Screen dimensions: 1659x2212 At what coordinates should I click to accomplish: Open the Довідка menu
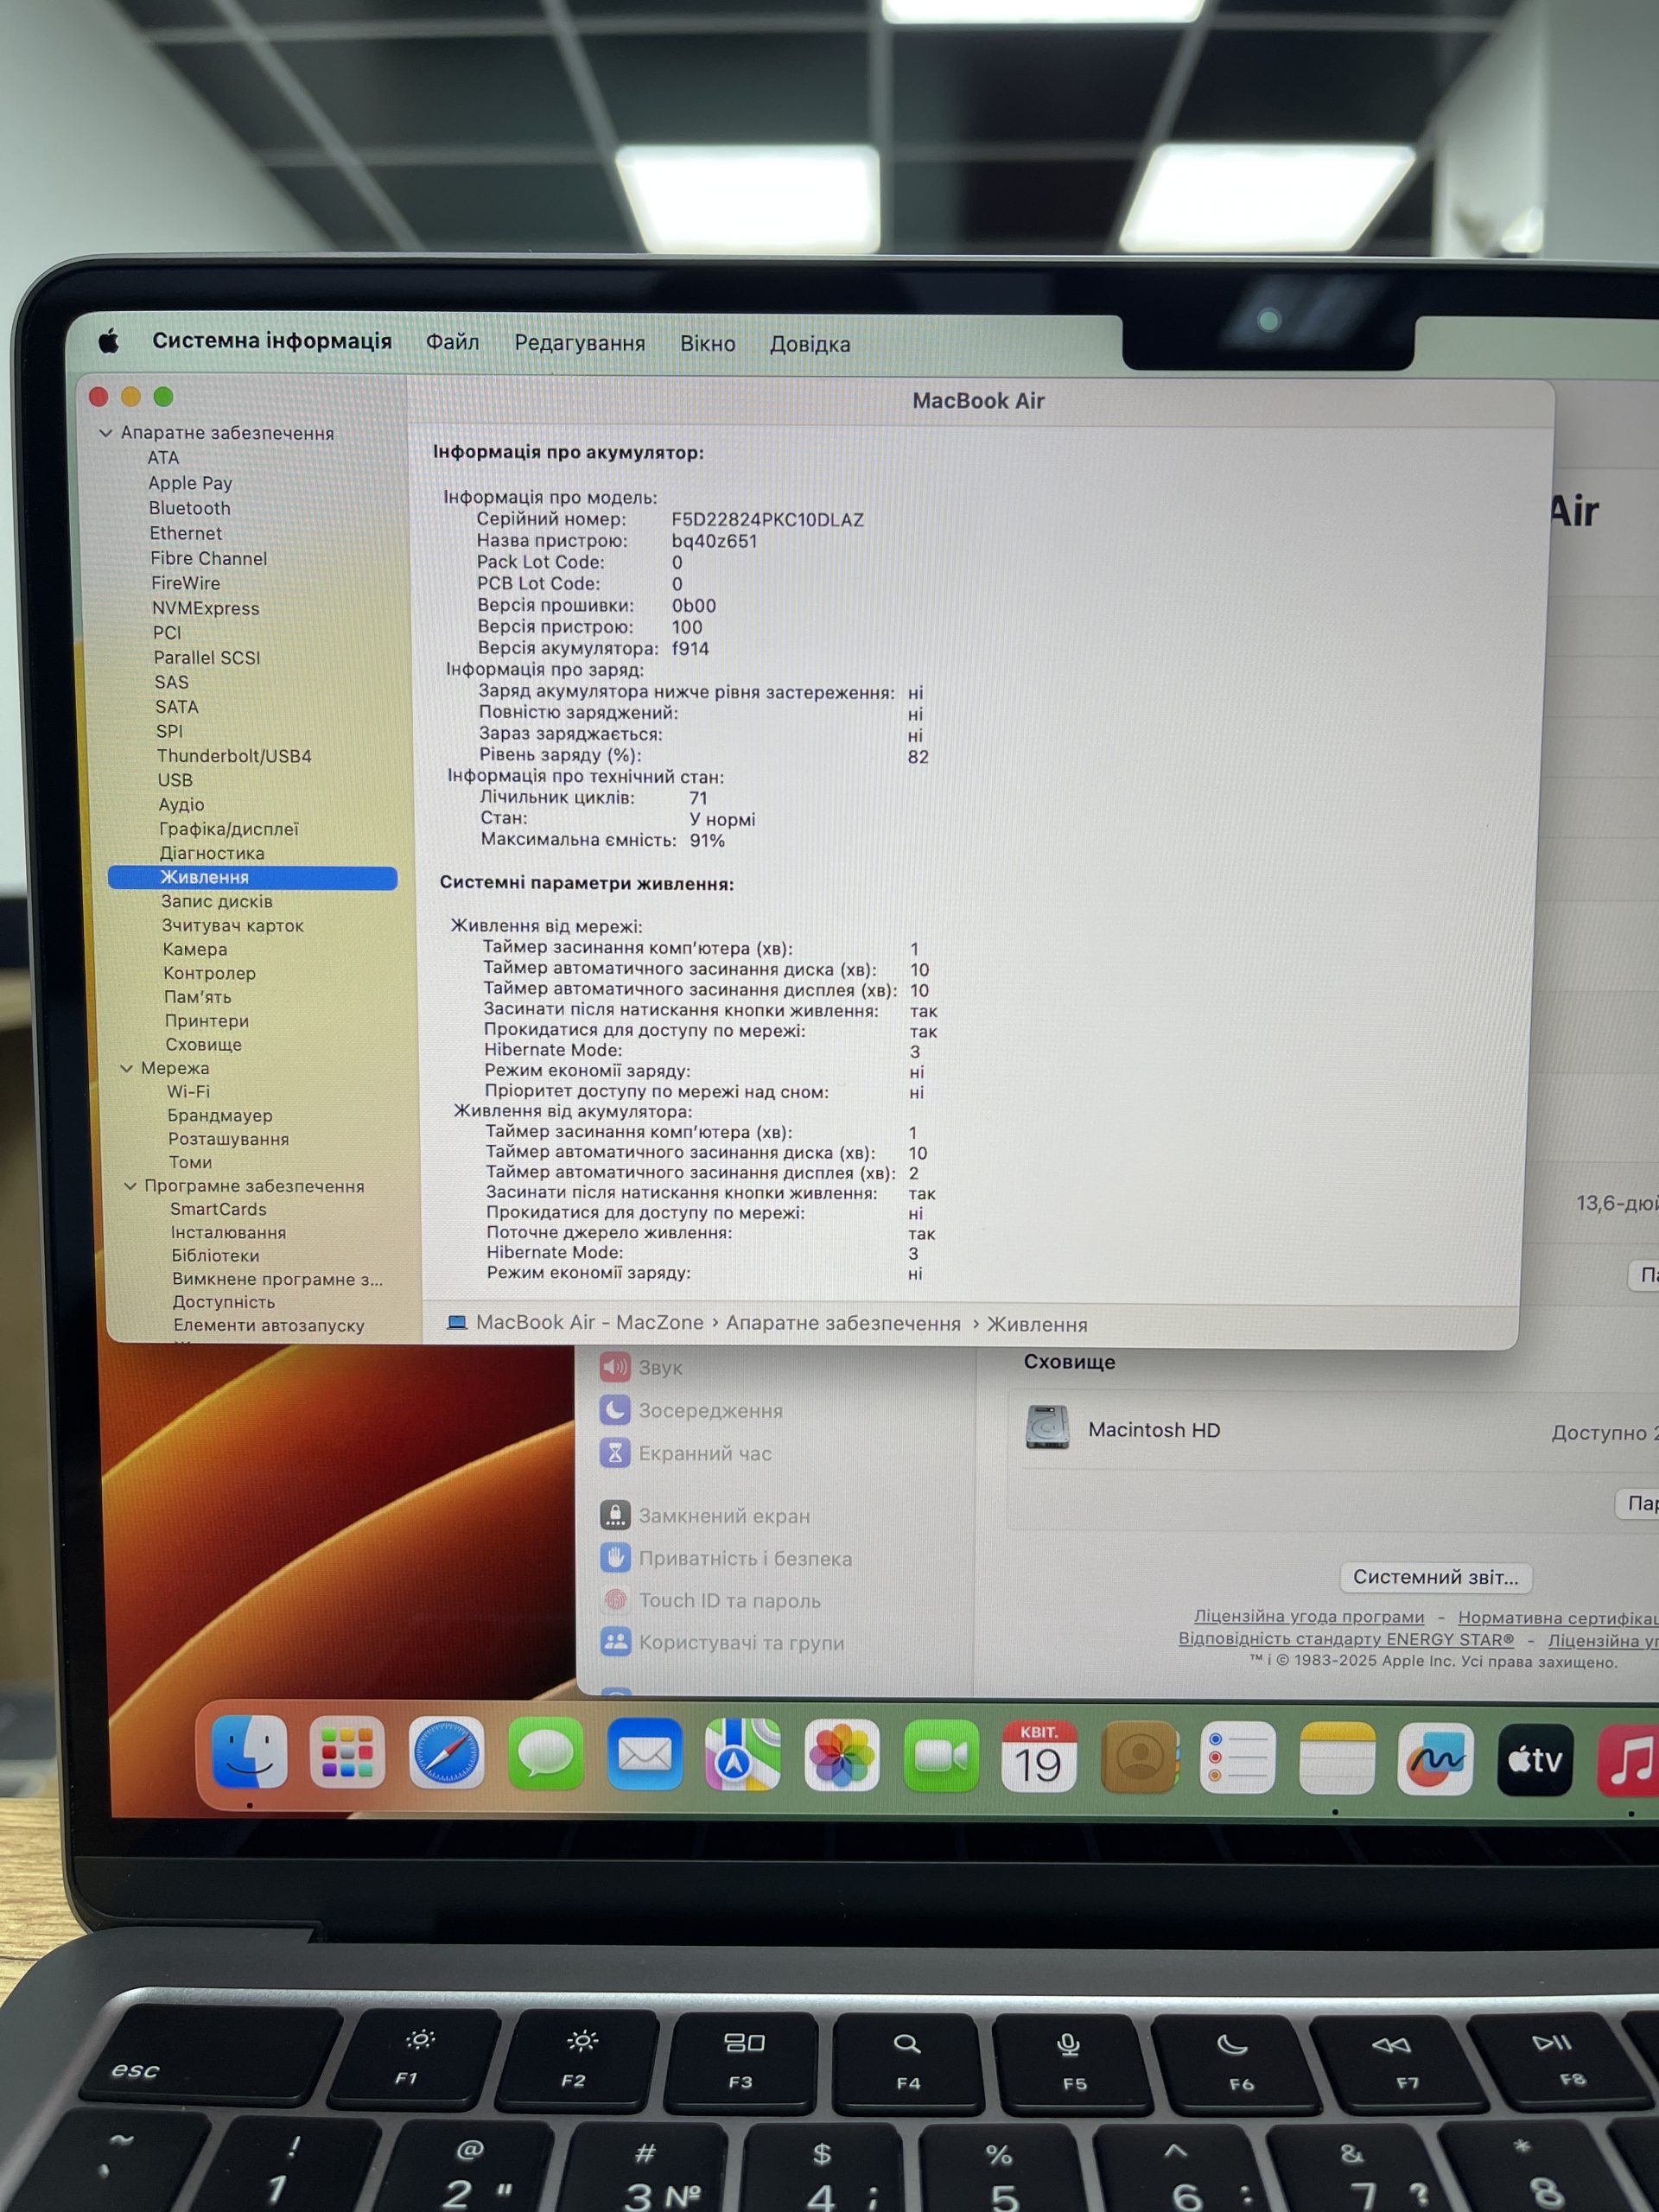coord(810,344)
